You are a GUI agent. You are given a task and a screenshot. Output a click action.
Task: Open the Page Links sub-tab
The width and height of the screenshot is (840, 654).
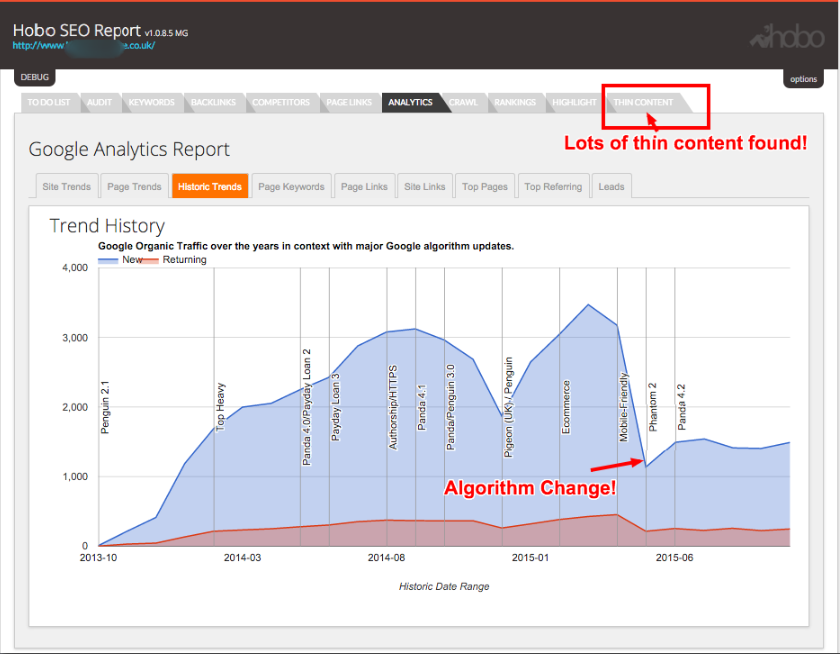coord(364,186)
